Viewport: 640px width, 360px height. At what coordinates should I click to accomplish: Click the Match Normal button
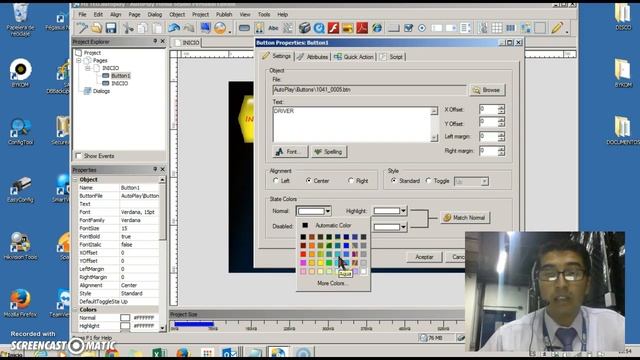(x=464, y=218)
